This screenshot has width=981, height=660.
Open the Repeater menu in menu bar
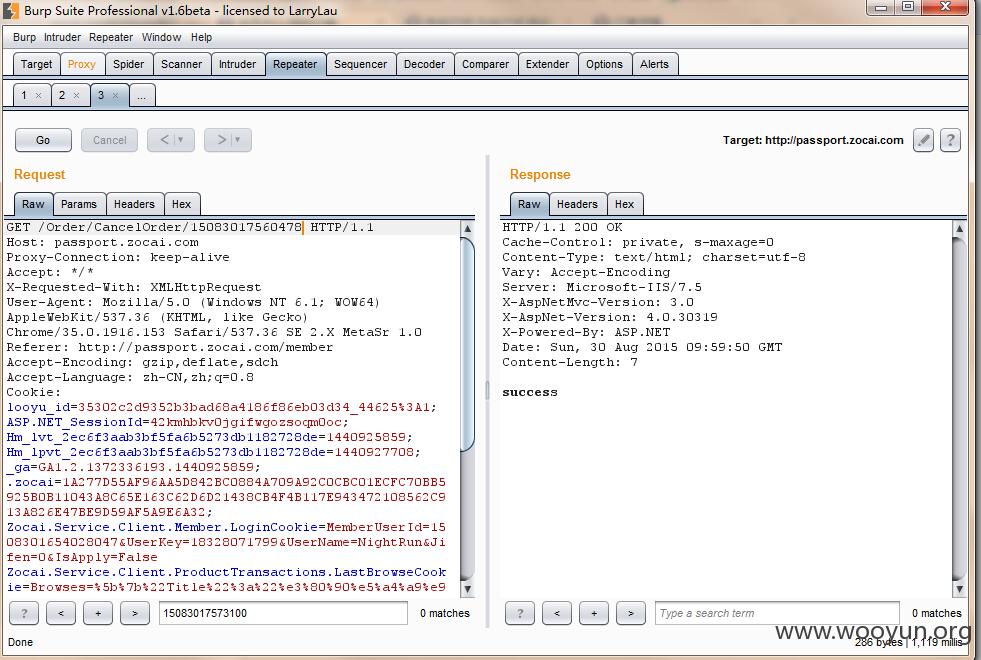coord(111,38)
